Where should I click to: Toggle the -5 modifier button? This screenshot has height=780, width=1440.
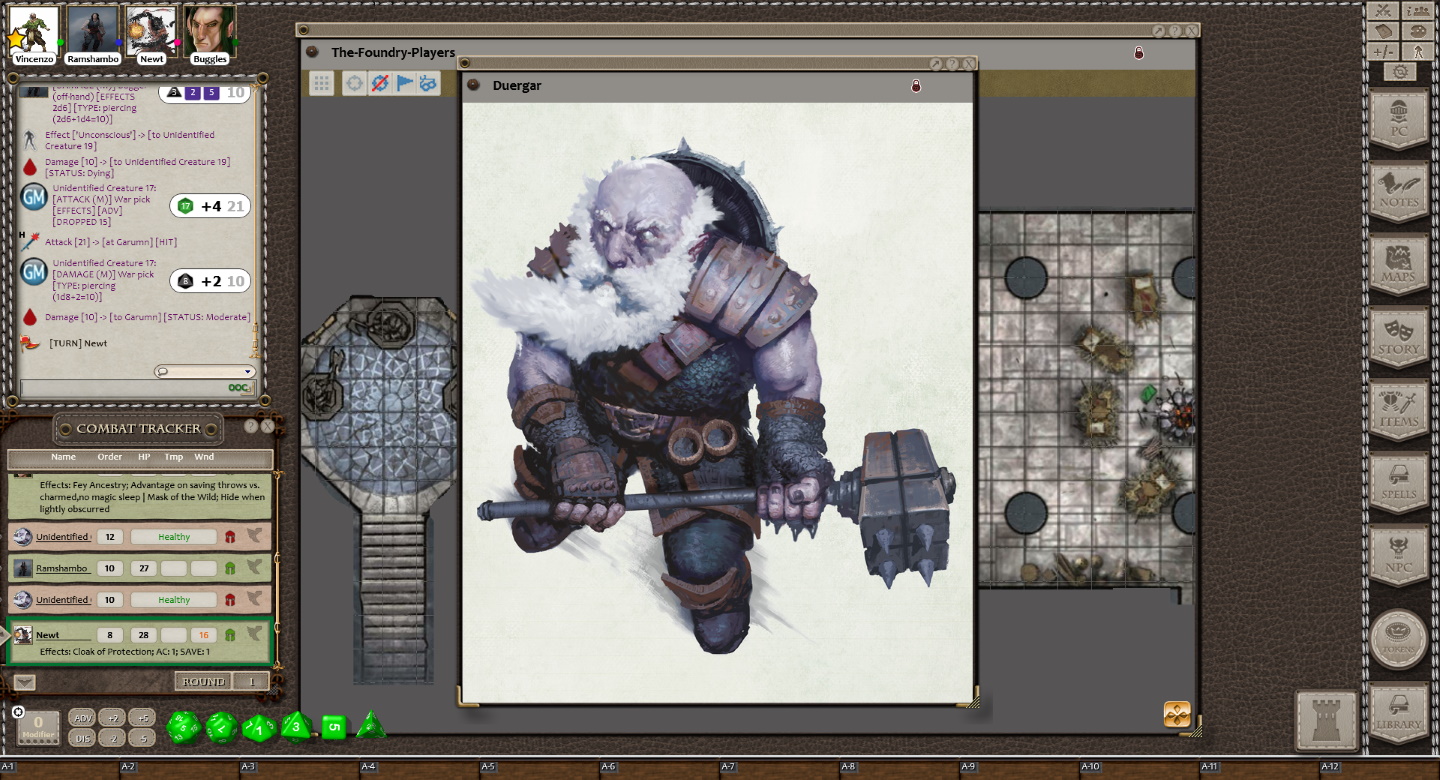pyautogui.click(x=142, y=738)
